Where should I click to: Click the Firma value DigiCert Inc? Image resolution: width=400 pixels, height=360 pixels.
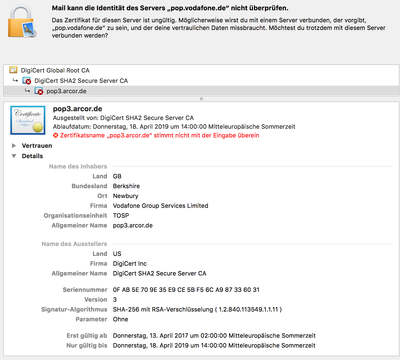click(130, 264)
